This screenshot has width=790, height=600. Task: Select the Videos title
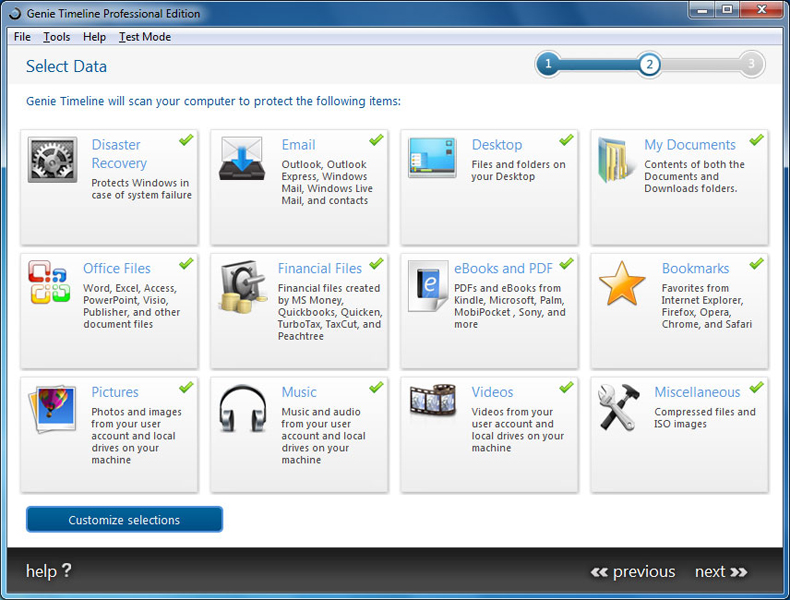tap(492, 392)
